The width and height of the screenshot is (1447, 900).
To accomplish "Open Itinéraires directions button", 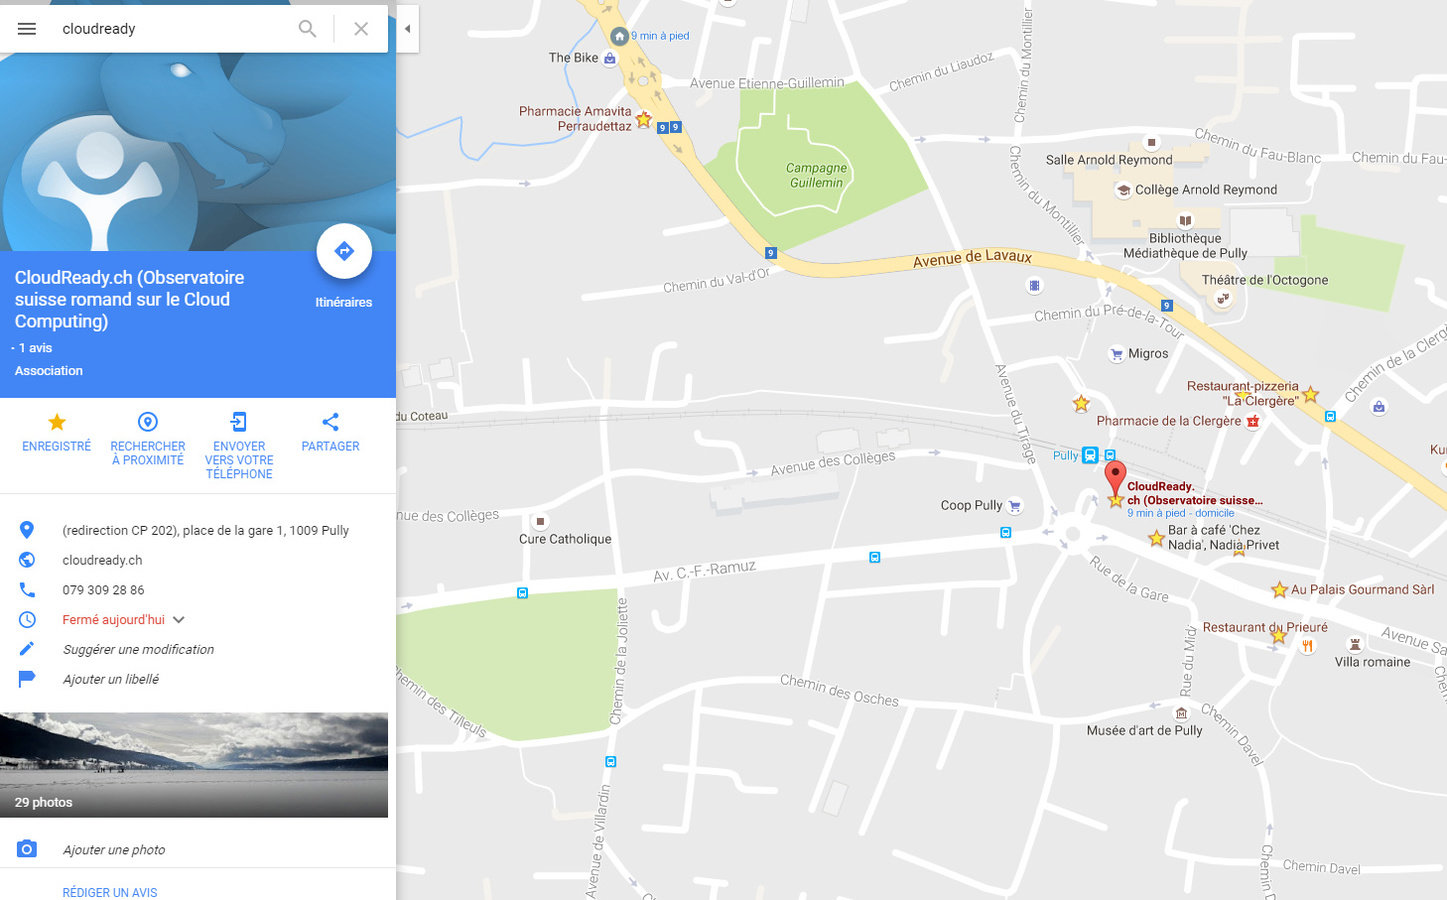I will pyautogui.click(x=344, y=251).
